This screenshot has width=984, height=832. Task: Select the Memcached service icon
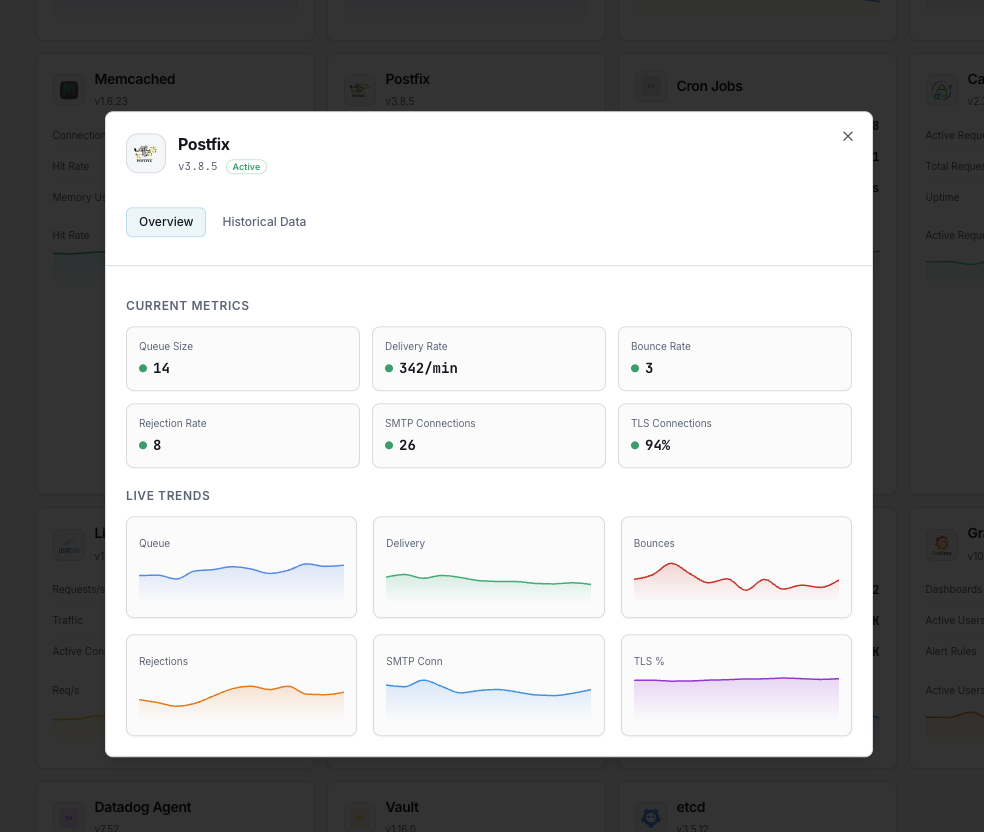[68, 90]
